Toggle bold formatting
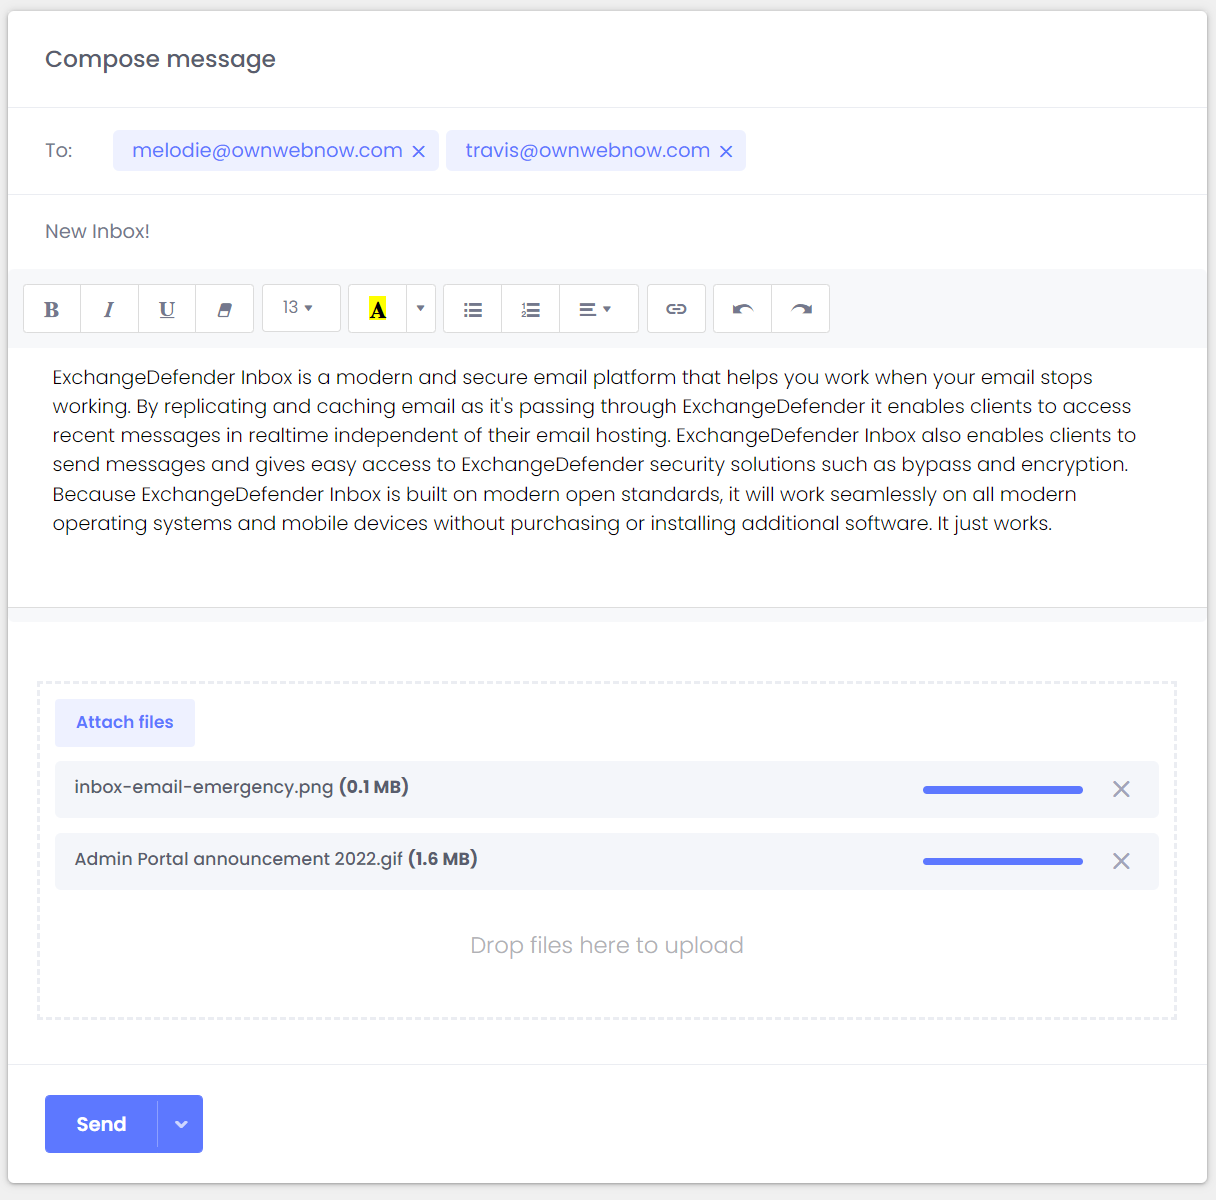The width and height of the screenshot is (1216, 1200). click(52, 309)
